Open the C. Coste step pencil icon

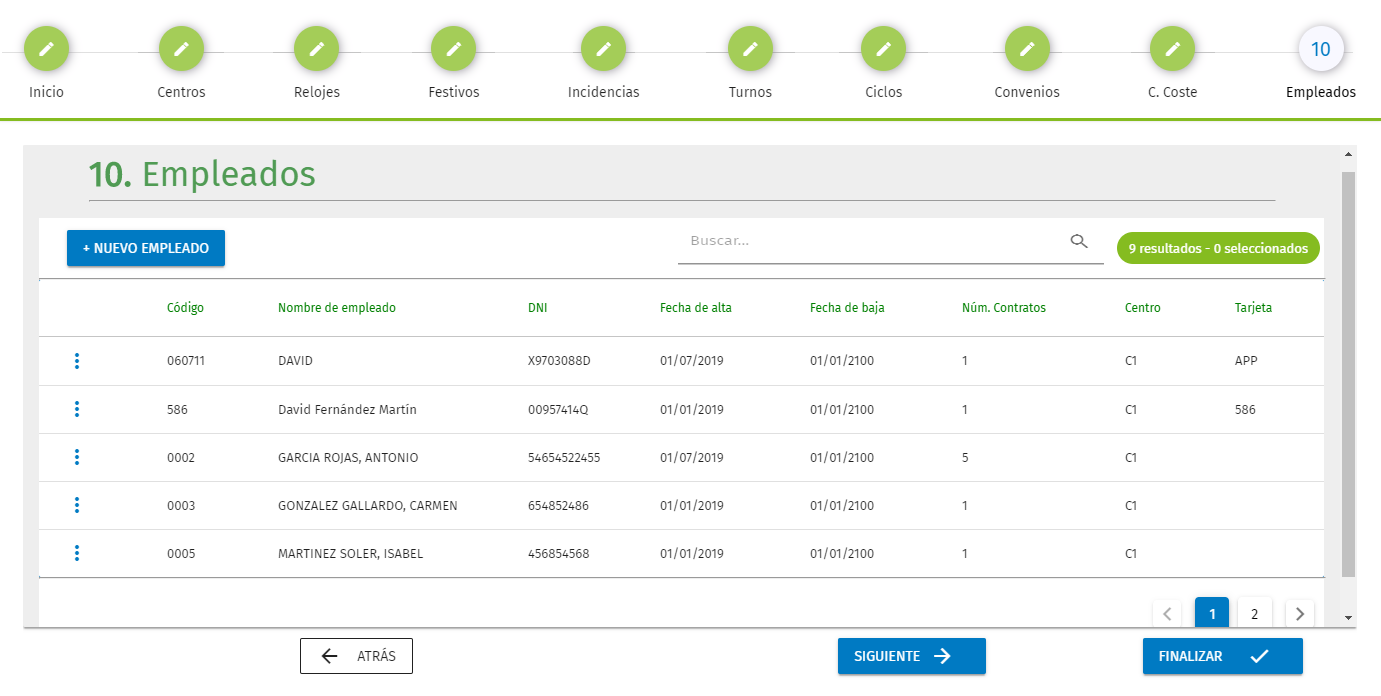click(x=1173, y=48)
